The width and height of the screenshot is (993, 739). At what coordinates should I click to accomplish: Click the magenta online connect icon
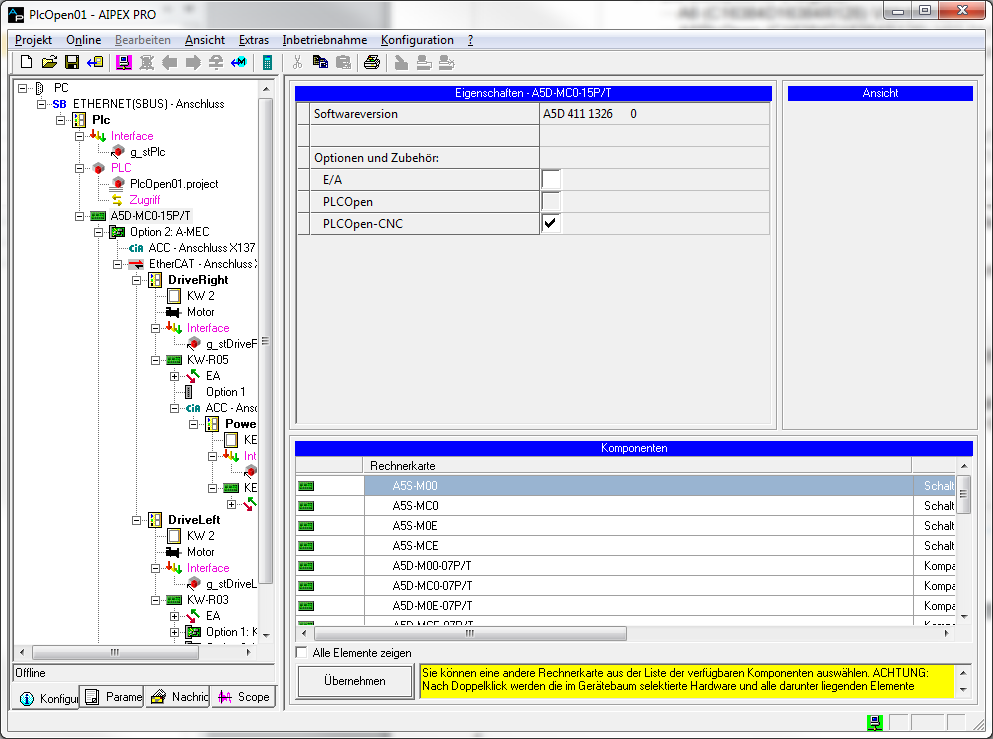(124, 62)
